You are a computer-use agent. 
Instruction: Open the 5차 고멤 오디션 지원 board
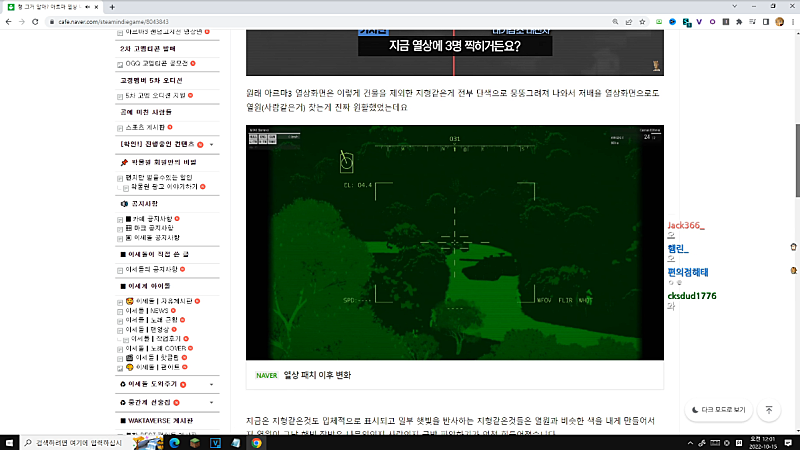[155, 95]
